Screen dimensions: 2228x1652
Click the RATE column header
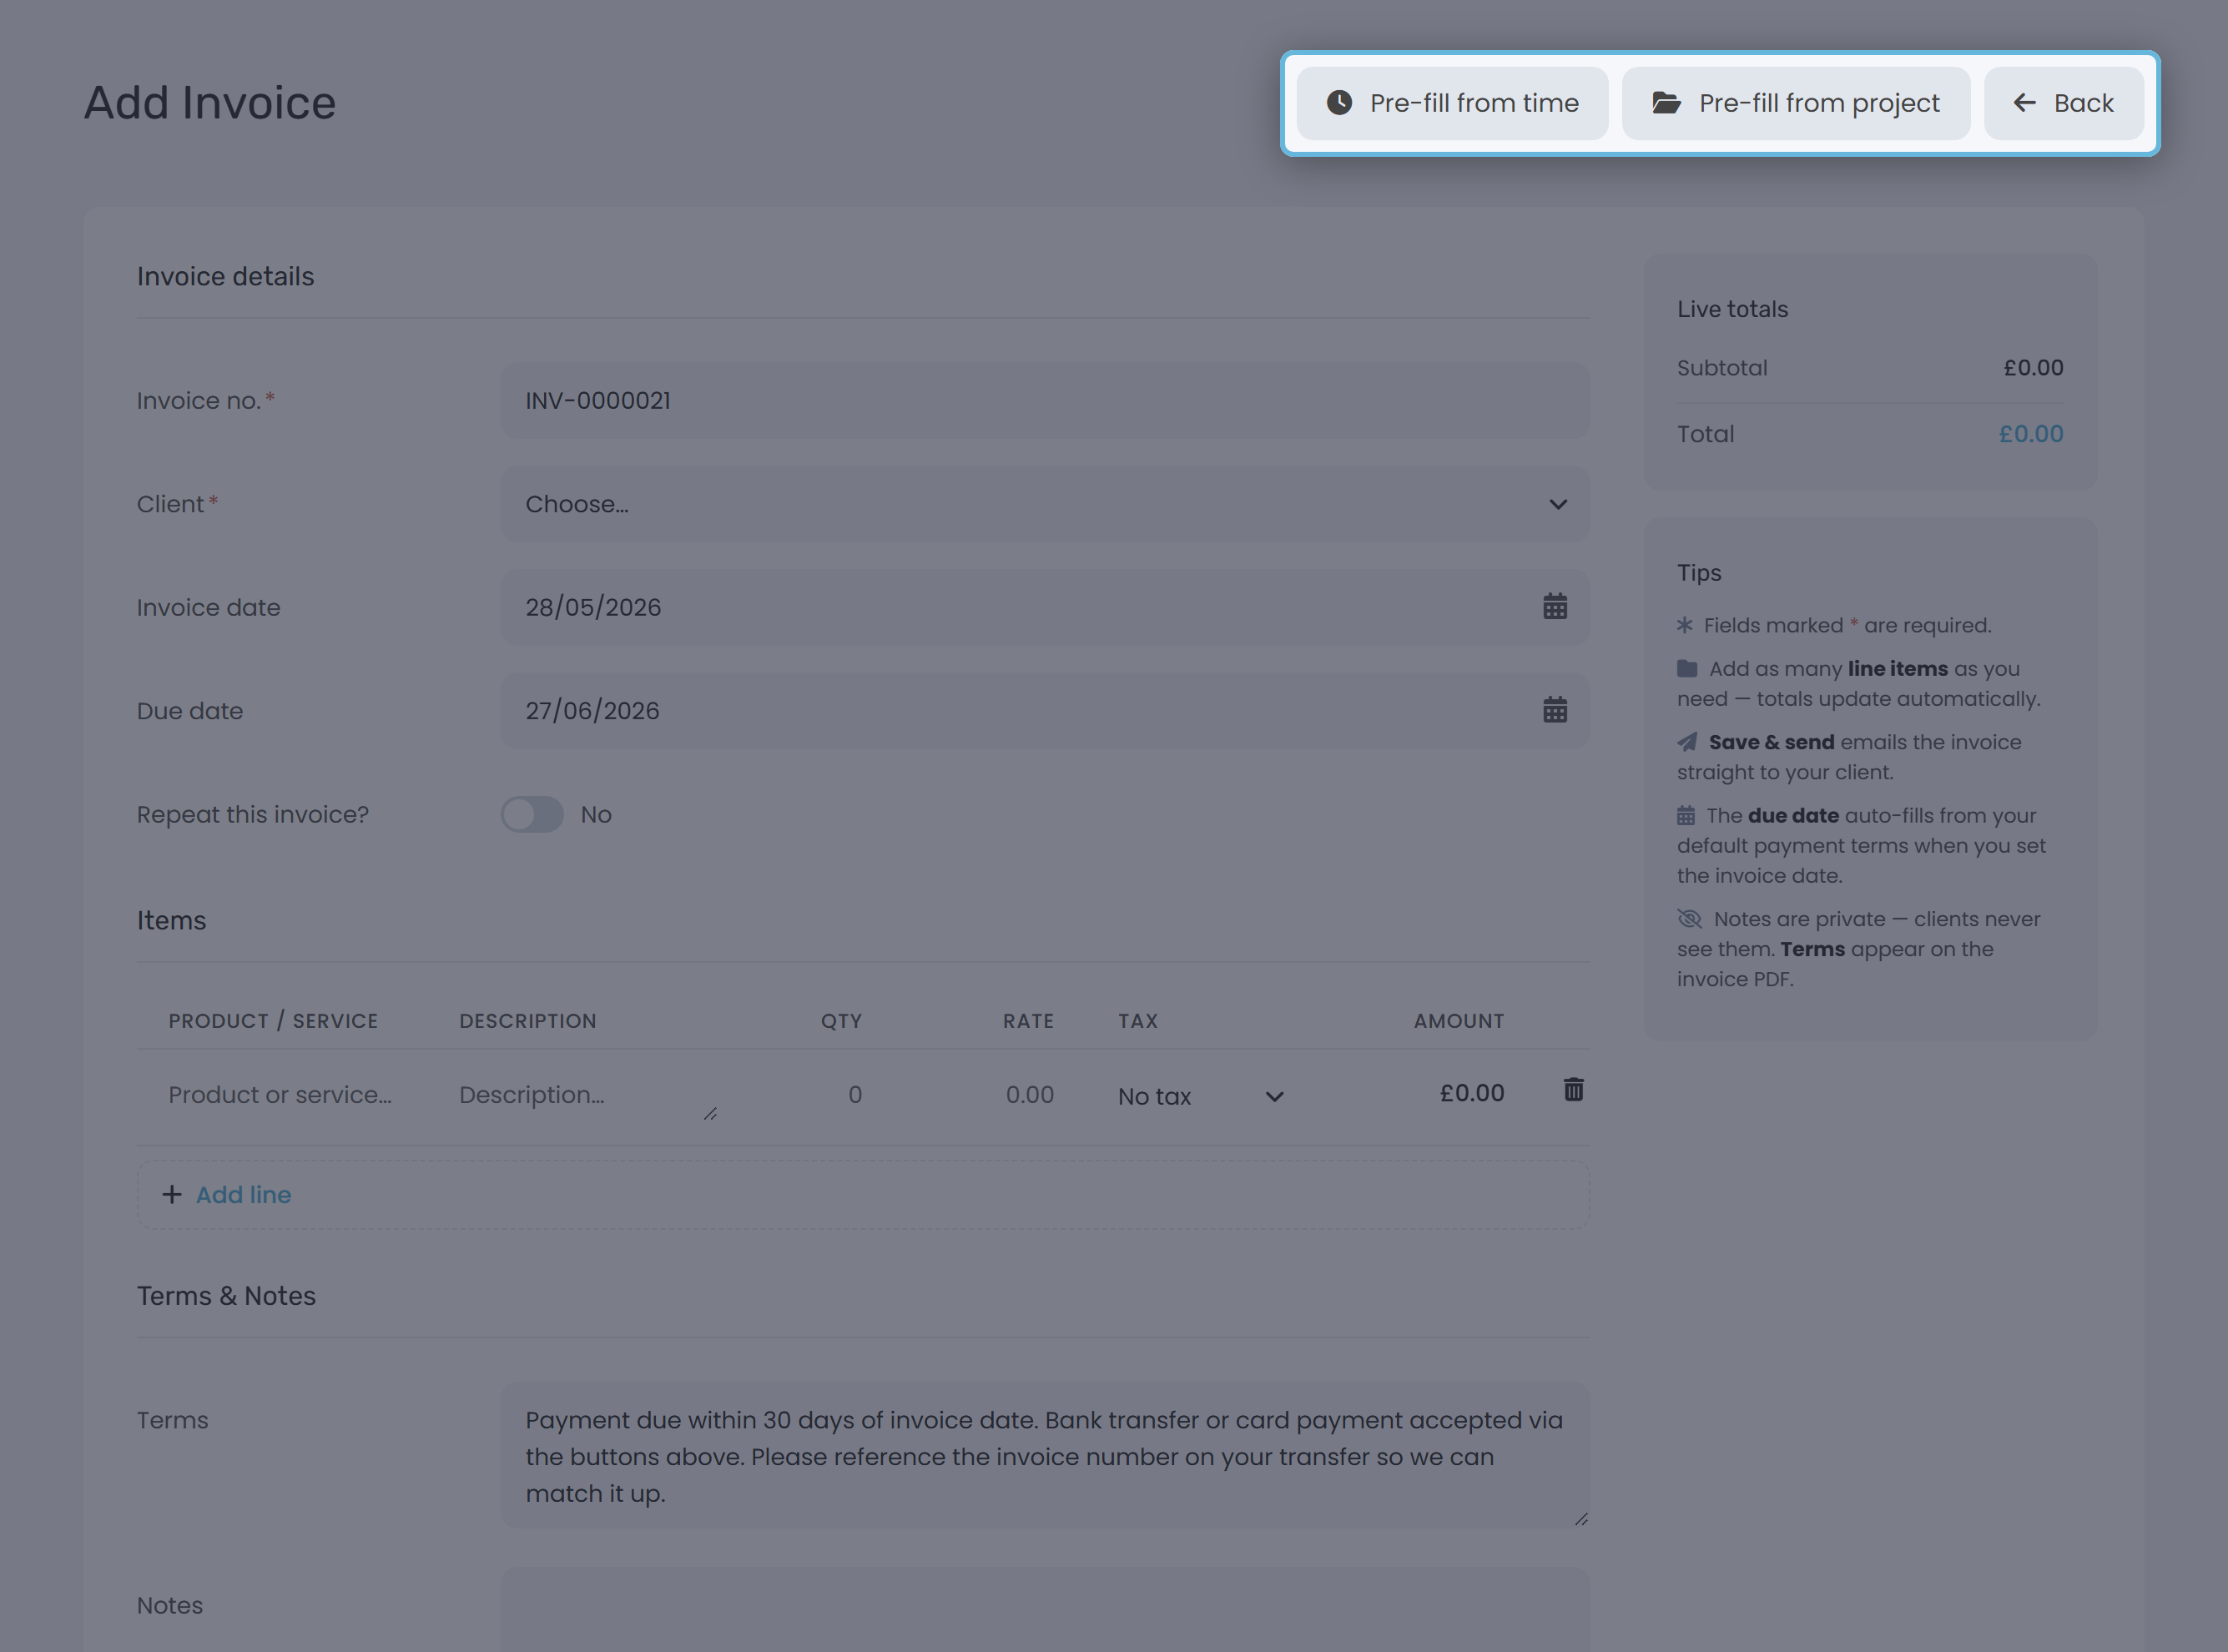pos(1028,1021)
